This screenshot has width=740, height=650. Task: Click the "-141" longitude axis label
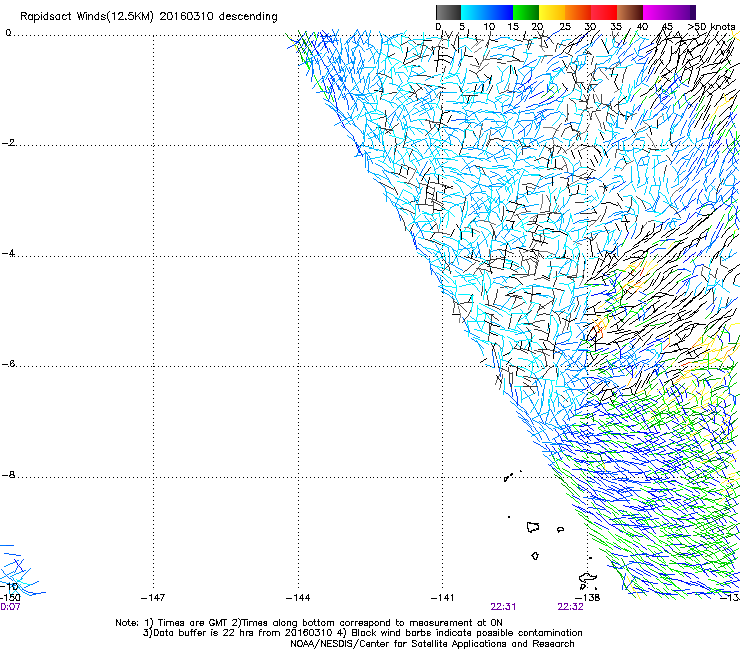[x=443, y=598]
